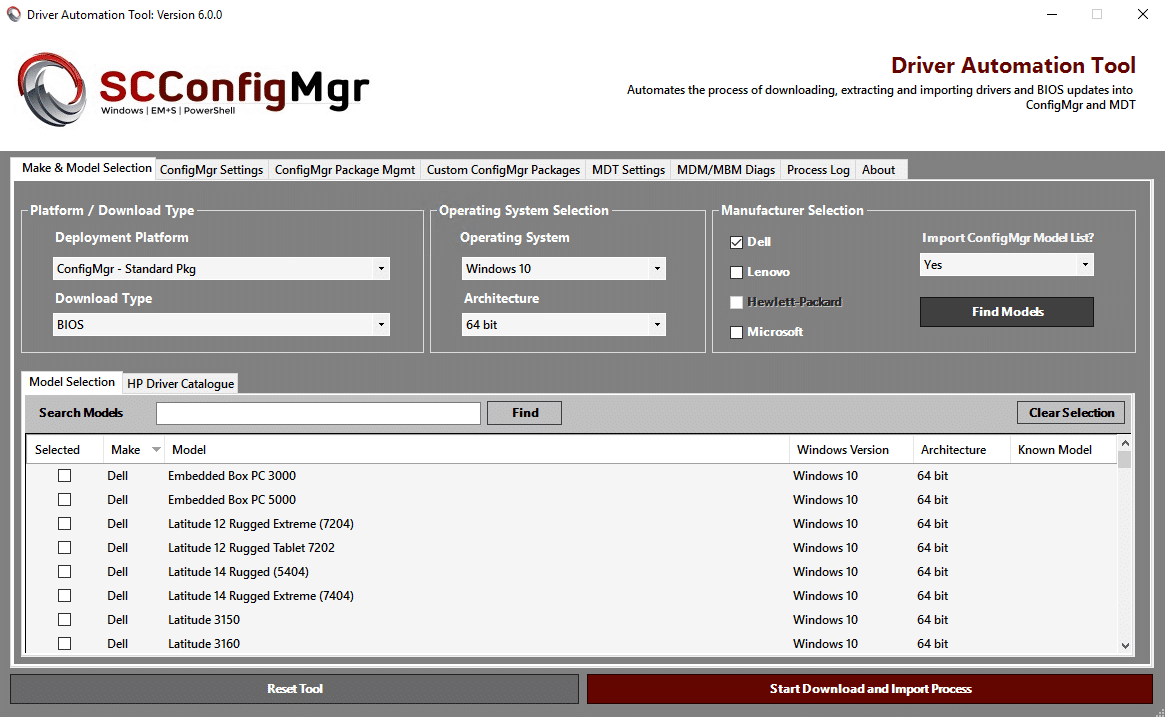This screenshot has width=1165, height=717.
Task: Click the Driver Automation Tool title bar icon
Action: pyautogui.click(x=14, y=14)
